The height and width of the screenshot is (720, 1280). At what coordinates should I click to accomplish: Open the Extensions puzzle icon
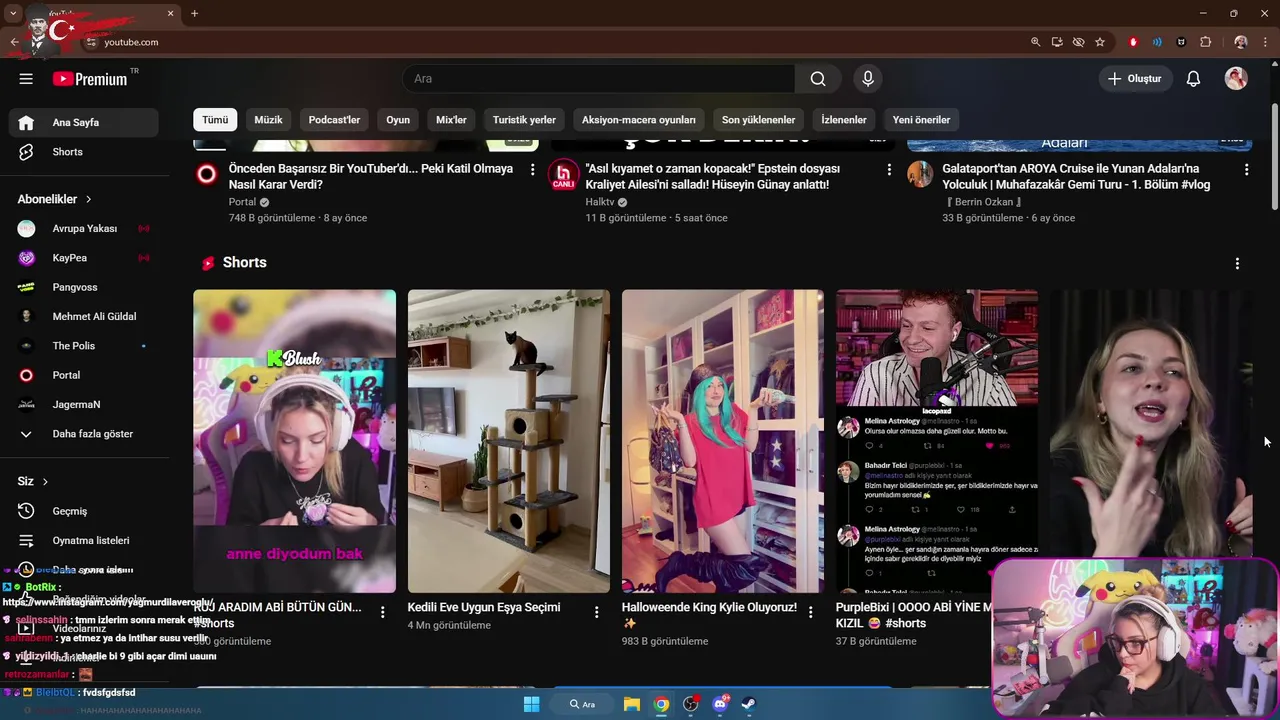[x=1205, y=42]
